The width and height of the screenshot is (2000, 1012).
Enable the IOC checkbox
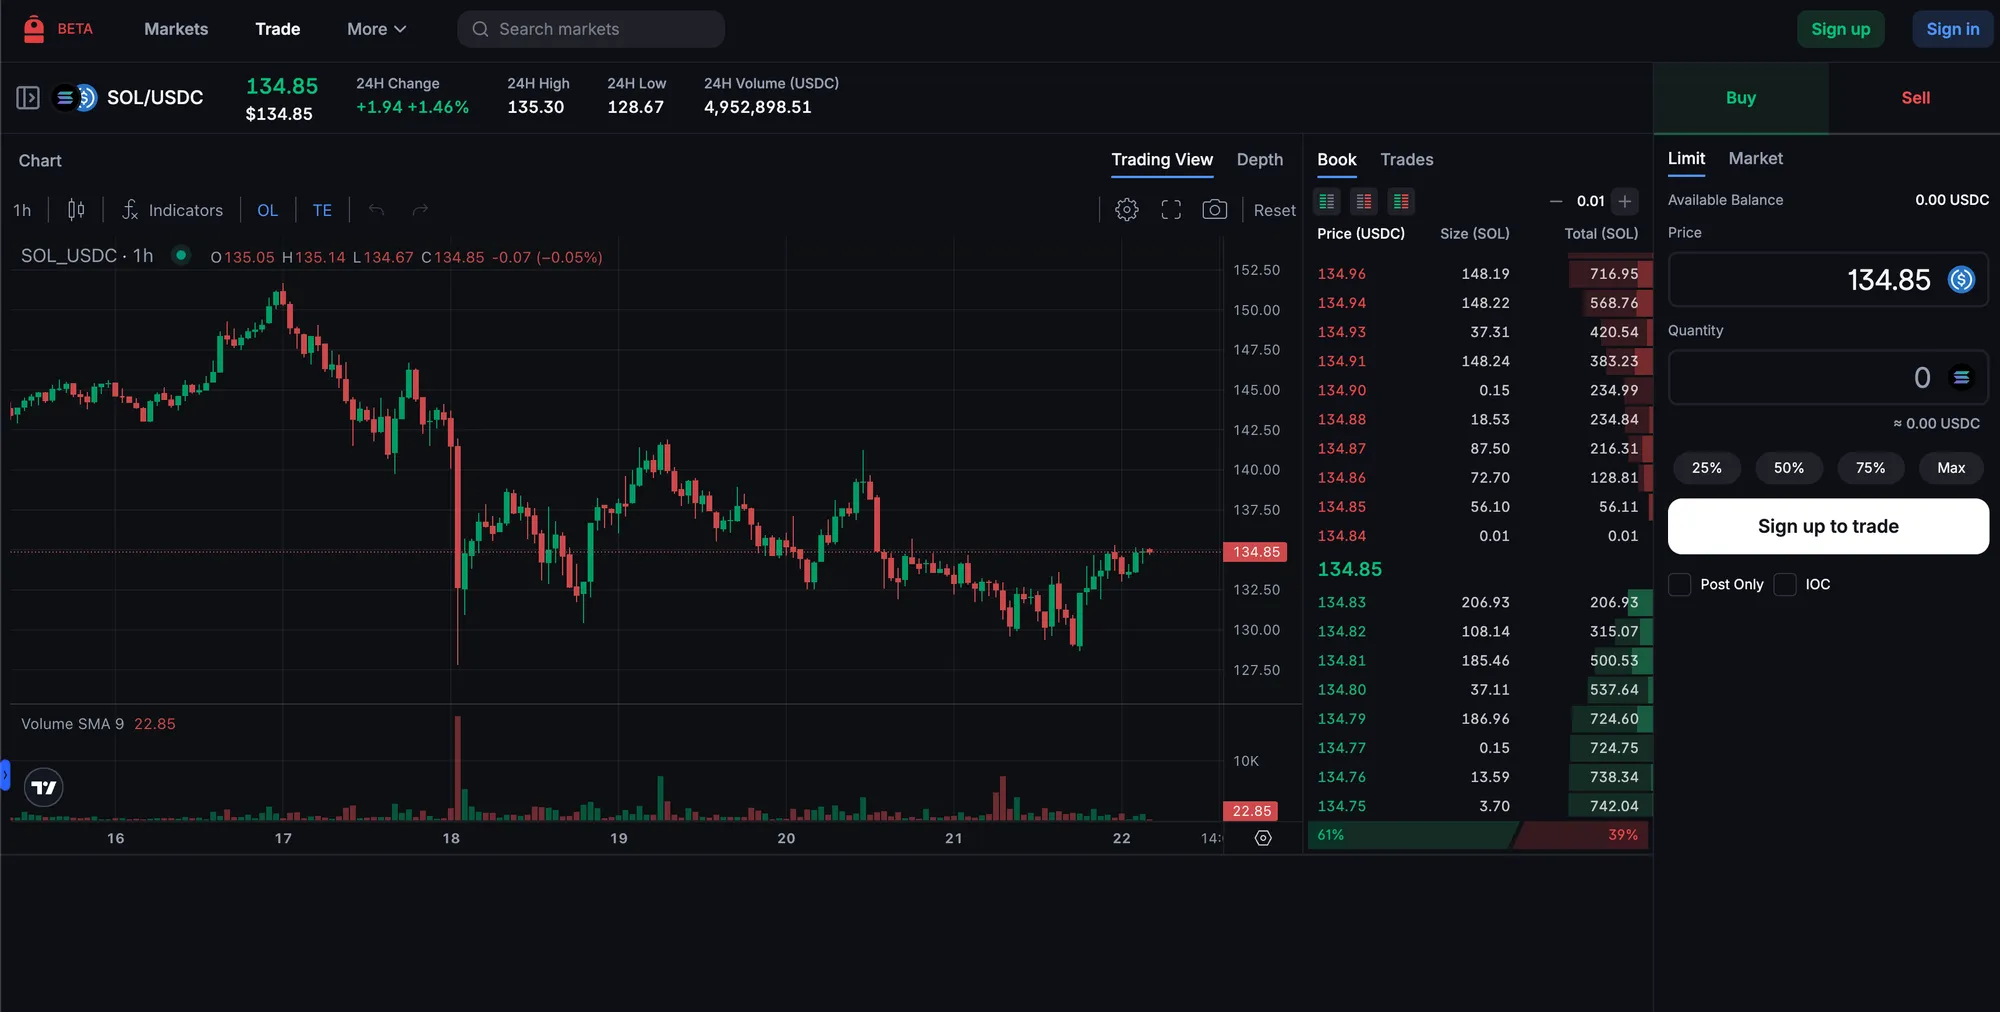coord(1785,585)
